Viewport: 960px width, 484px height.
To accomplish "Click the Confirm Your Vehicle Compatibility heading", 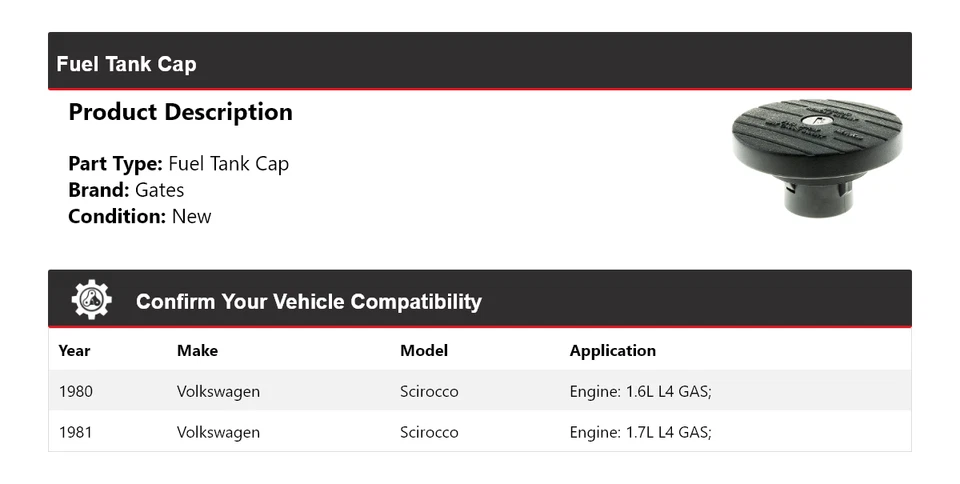I will point(308,301).
